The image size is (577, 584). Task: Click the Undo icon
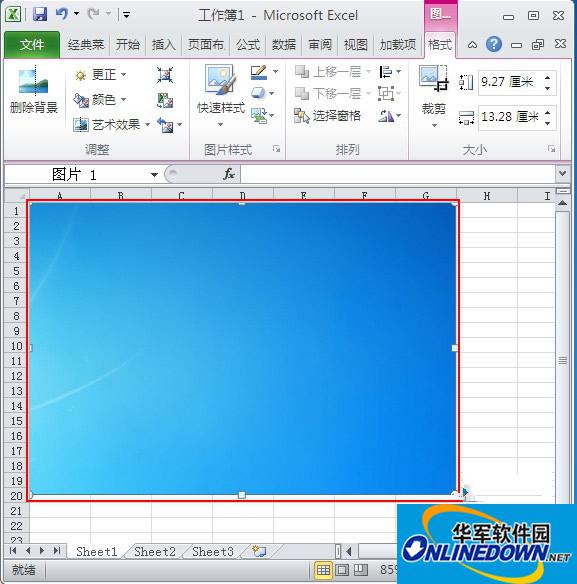[61, 14]
